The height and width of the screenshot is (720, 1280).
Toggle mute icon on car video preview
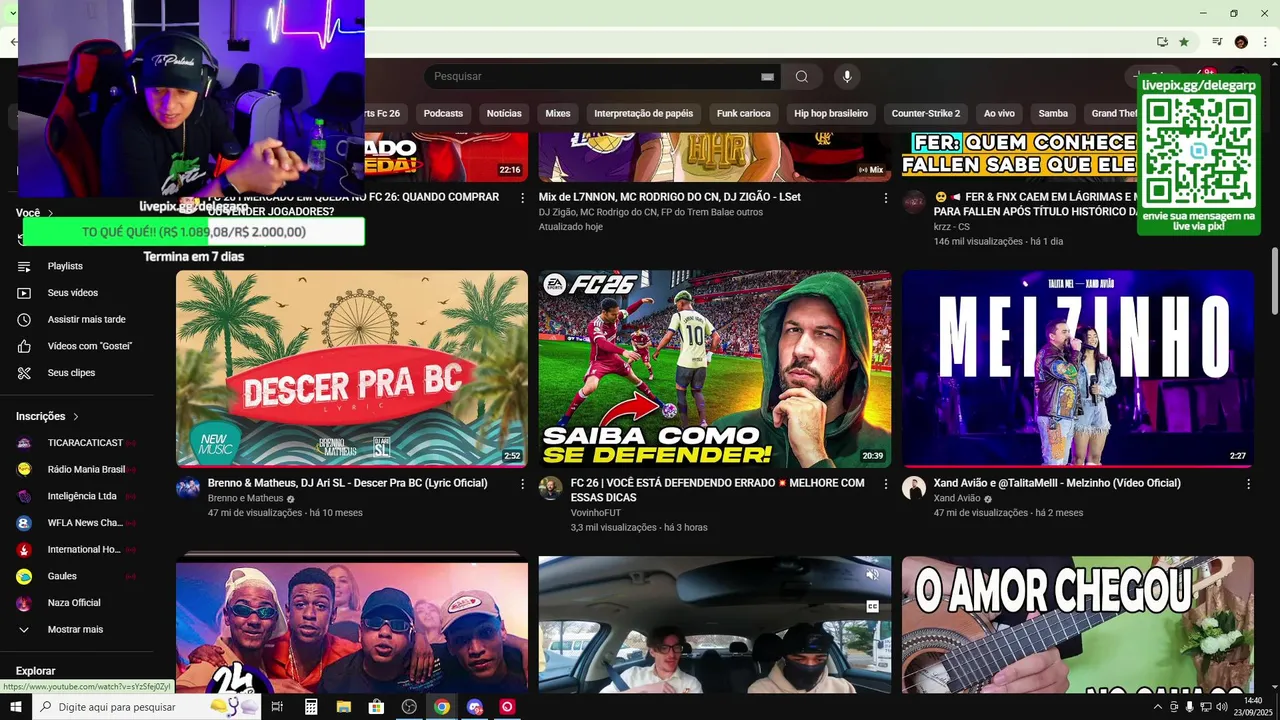coord(872,574)
